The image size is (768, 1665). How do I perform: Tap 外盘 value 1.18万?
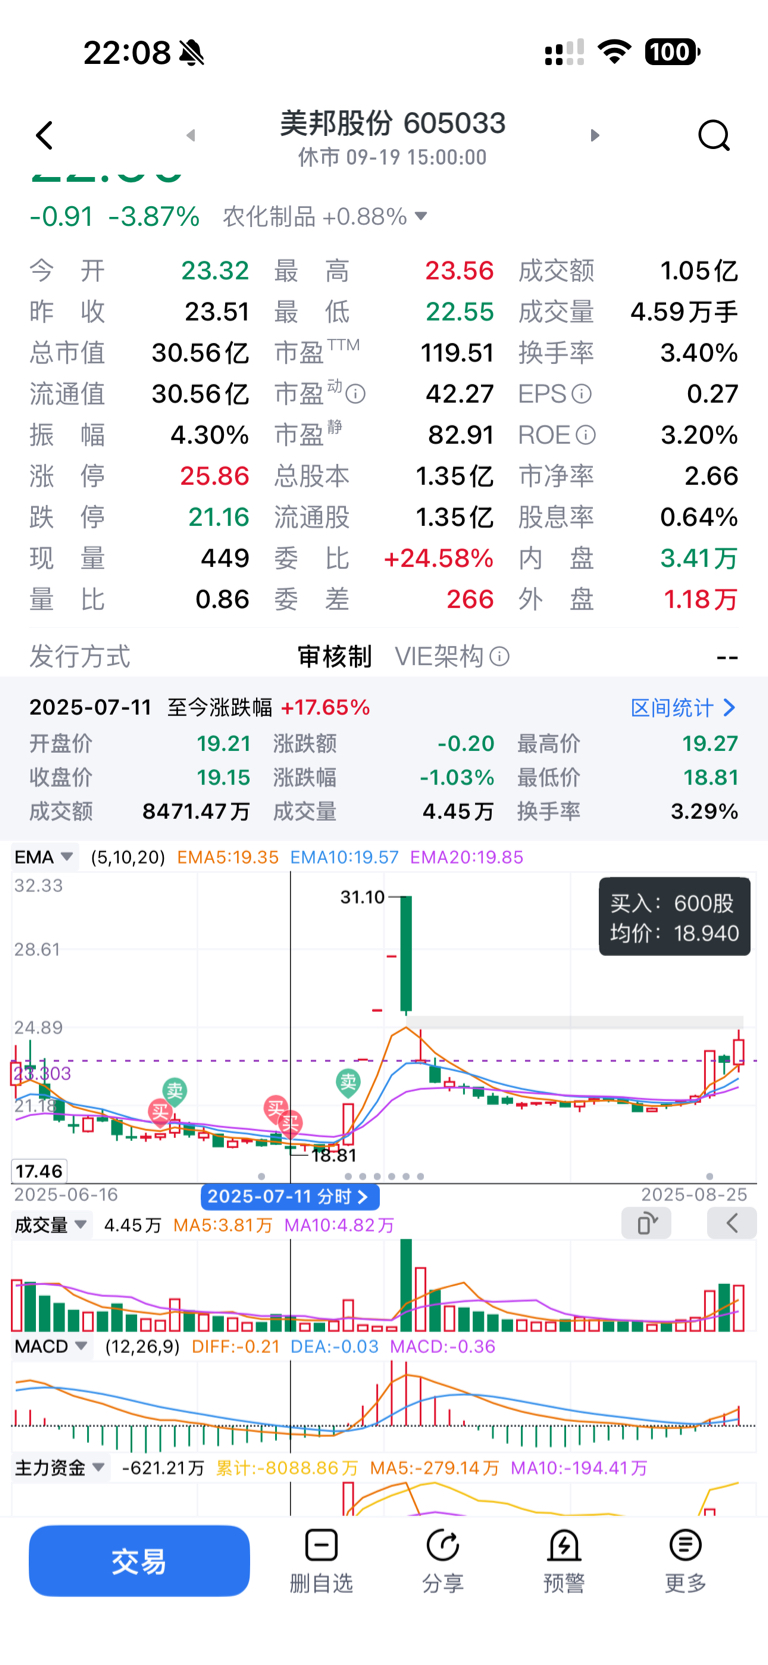700,599
